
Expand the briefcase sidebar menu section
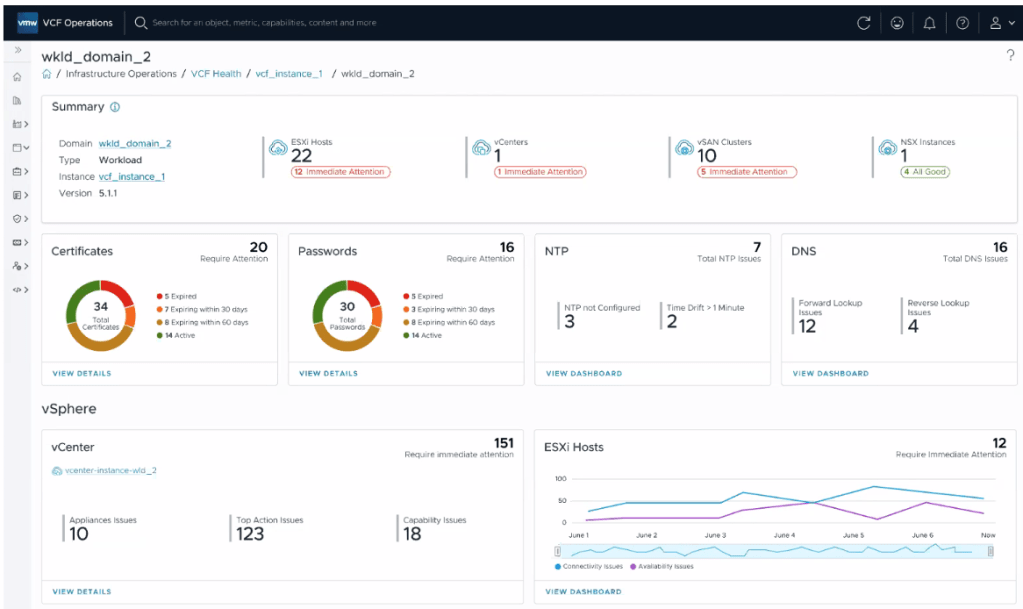(19, 171)
